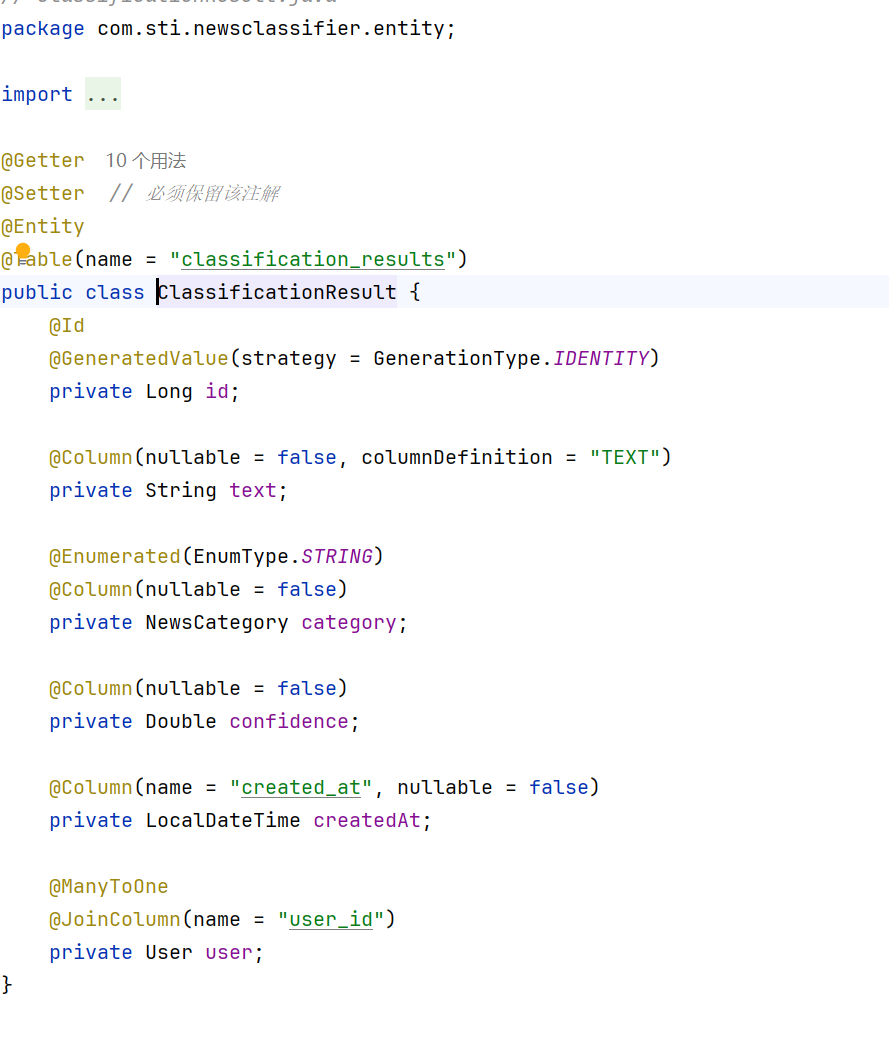Click the @Getter annotation
Image resolution: width=889 pixels, height=1050 pixels.
pyautogui.click(x=43, y=161)
